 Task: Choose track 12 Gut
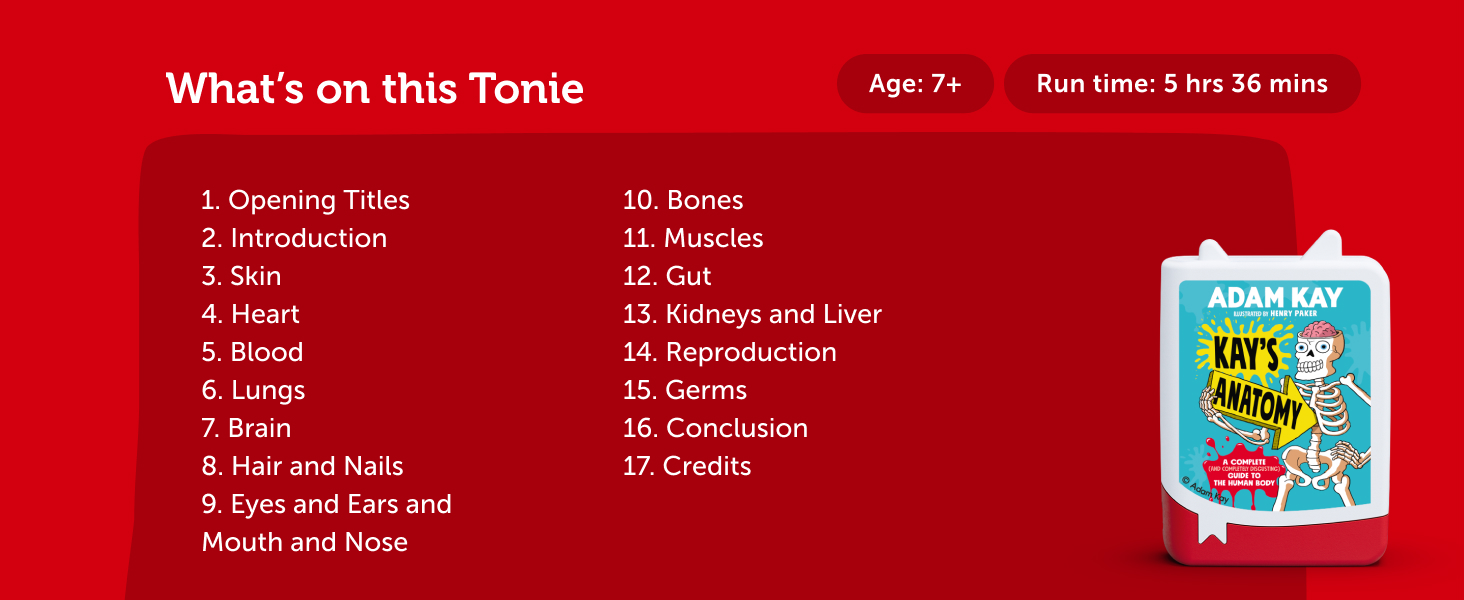667,276
